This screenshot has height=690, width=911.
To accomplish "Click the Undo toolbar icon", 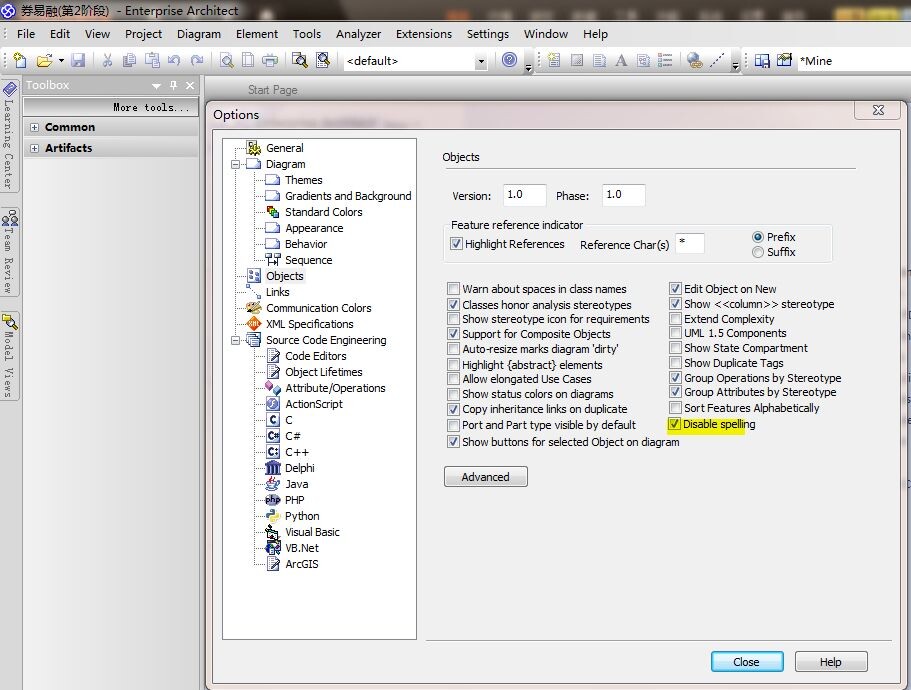I will [174, 60].
